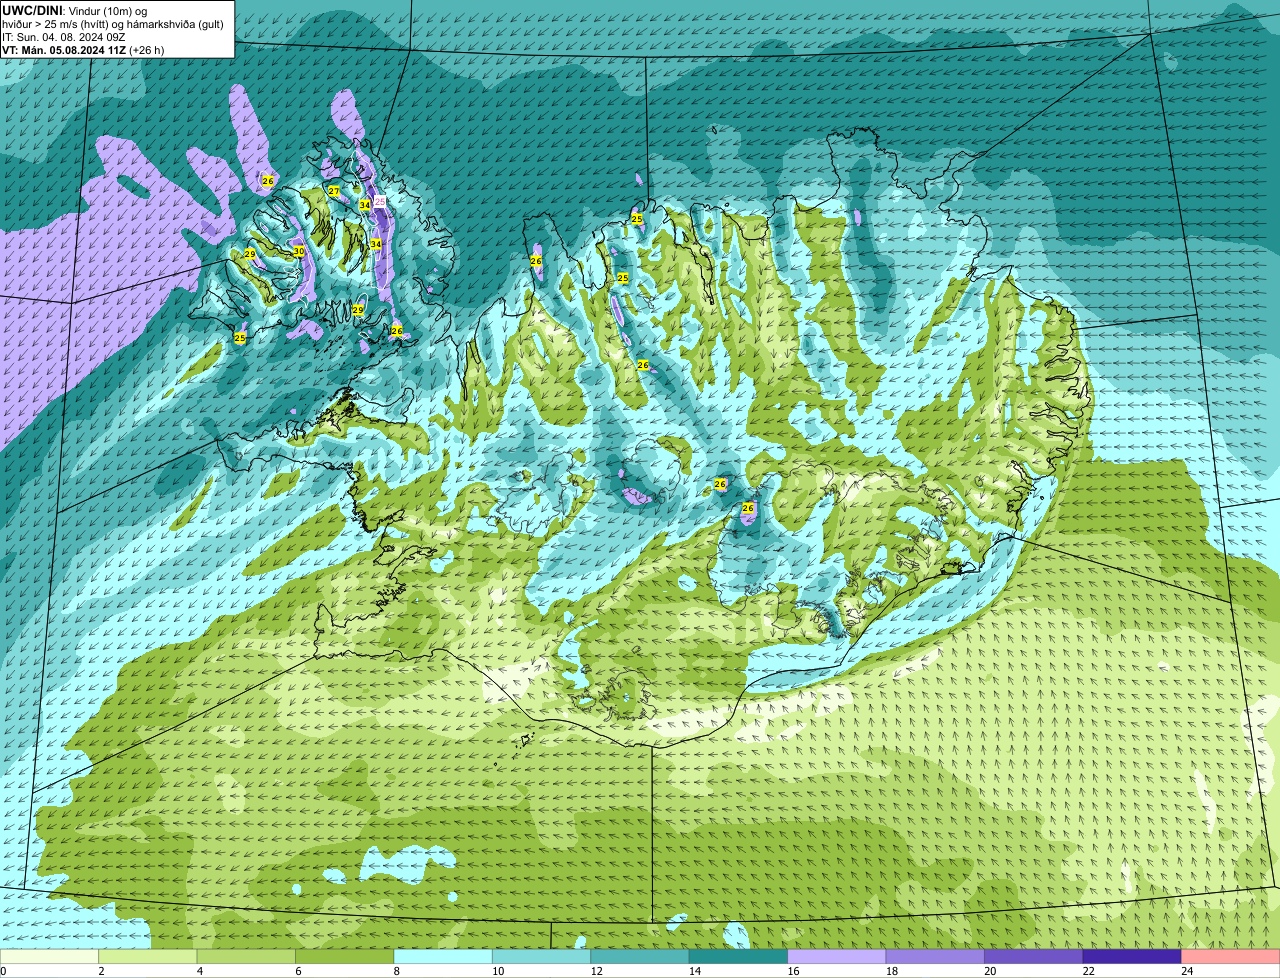Click the legend scale label '4'
The image size is (1280, 978).
tap(199, 971)
